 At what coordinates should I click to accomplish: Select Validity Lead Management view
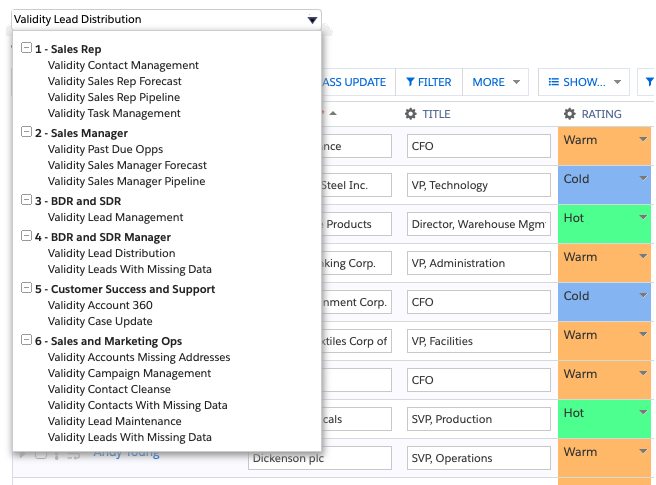[115, 217]
